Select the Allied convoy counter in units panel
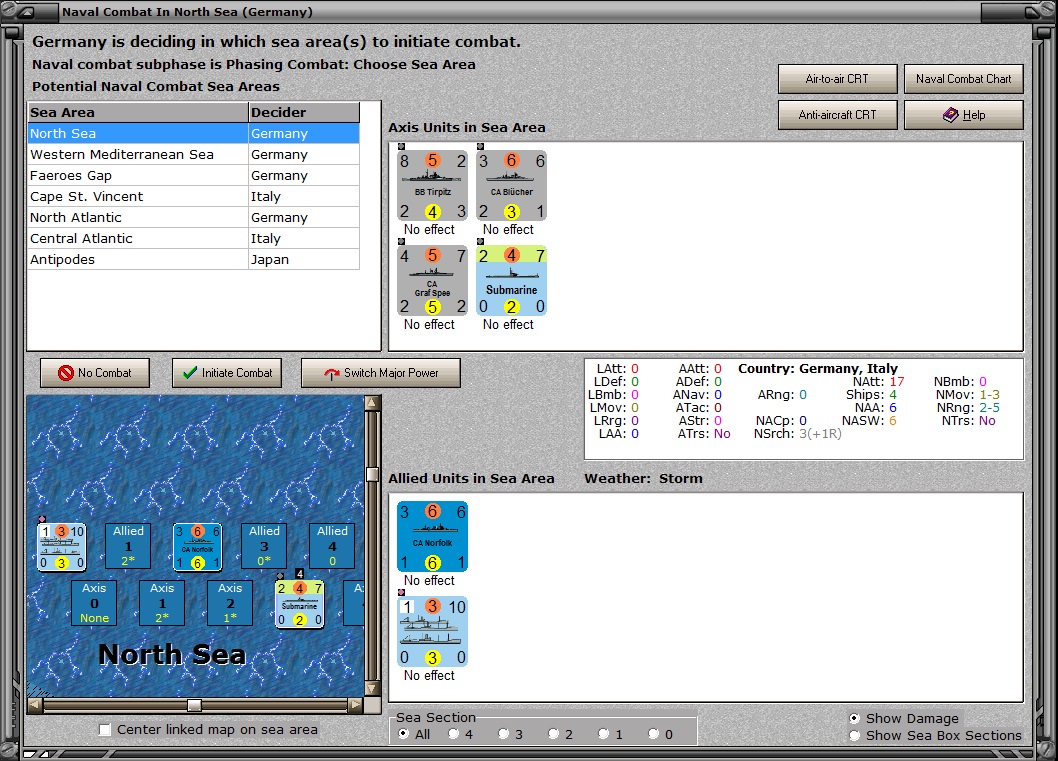 click(x=432, y=631)
